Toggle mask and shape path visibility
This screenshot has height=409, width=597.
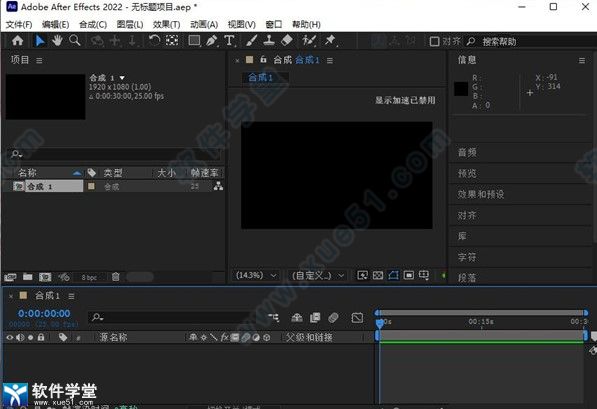pos(393,275)
